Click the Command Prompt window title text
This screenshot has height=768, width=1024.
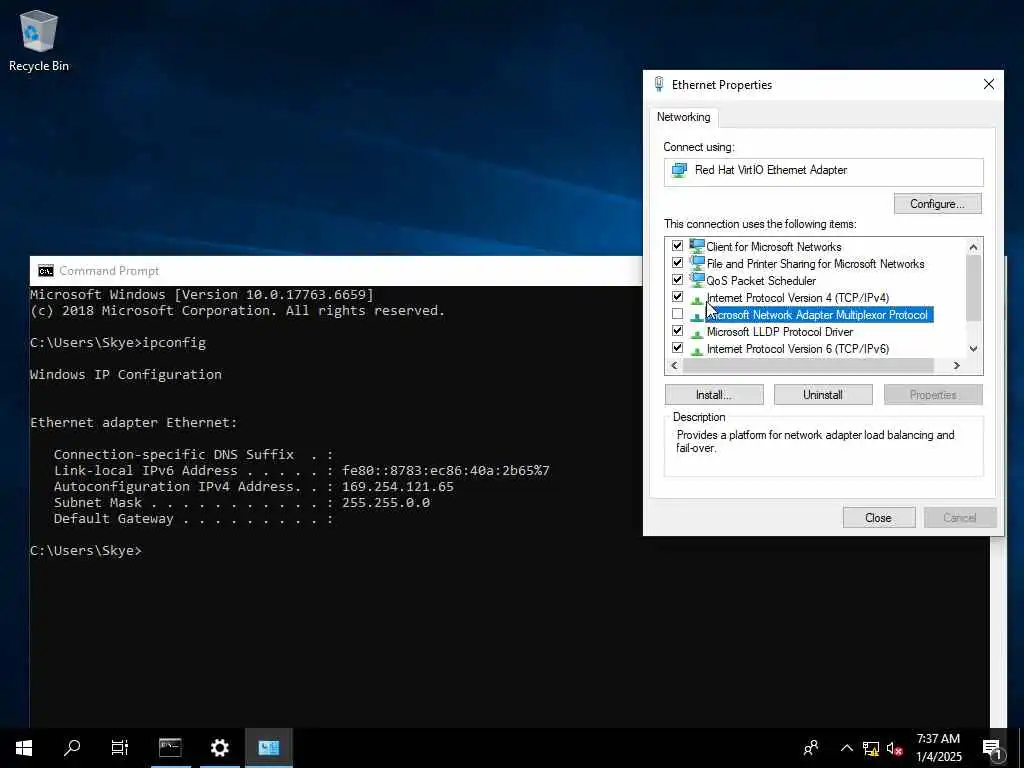[109, 271]
